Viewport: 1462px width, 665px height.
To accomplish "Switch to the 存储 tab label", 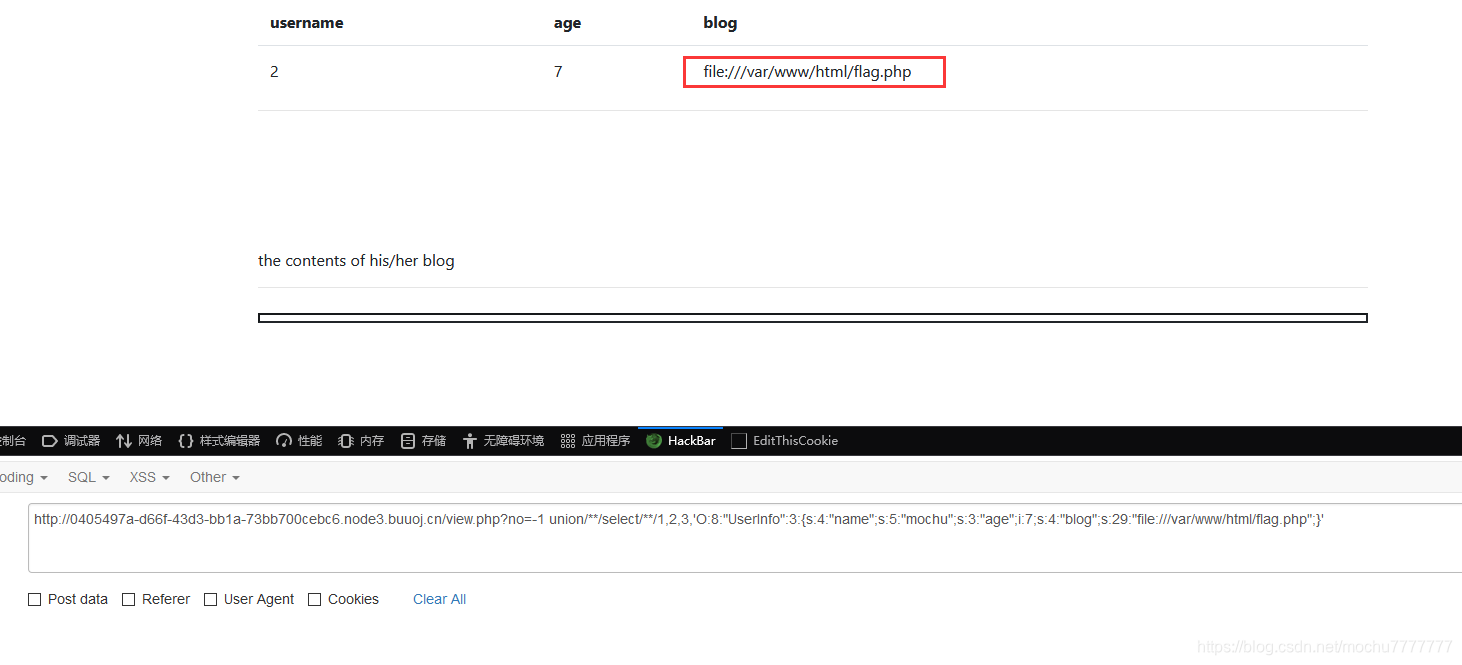I will point(434,441).
